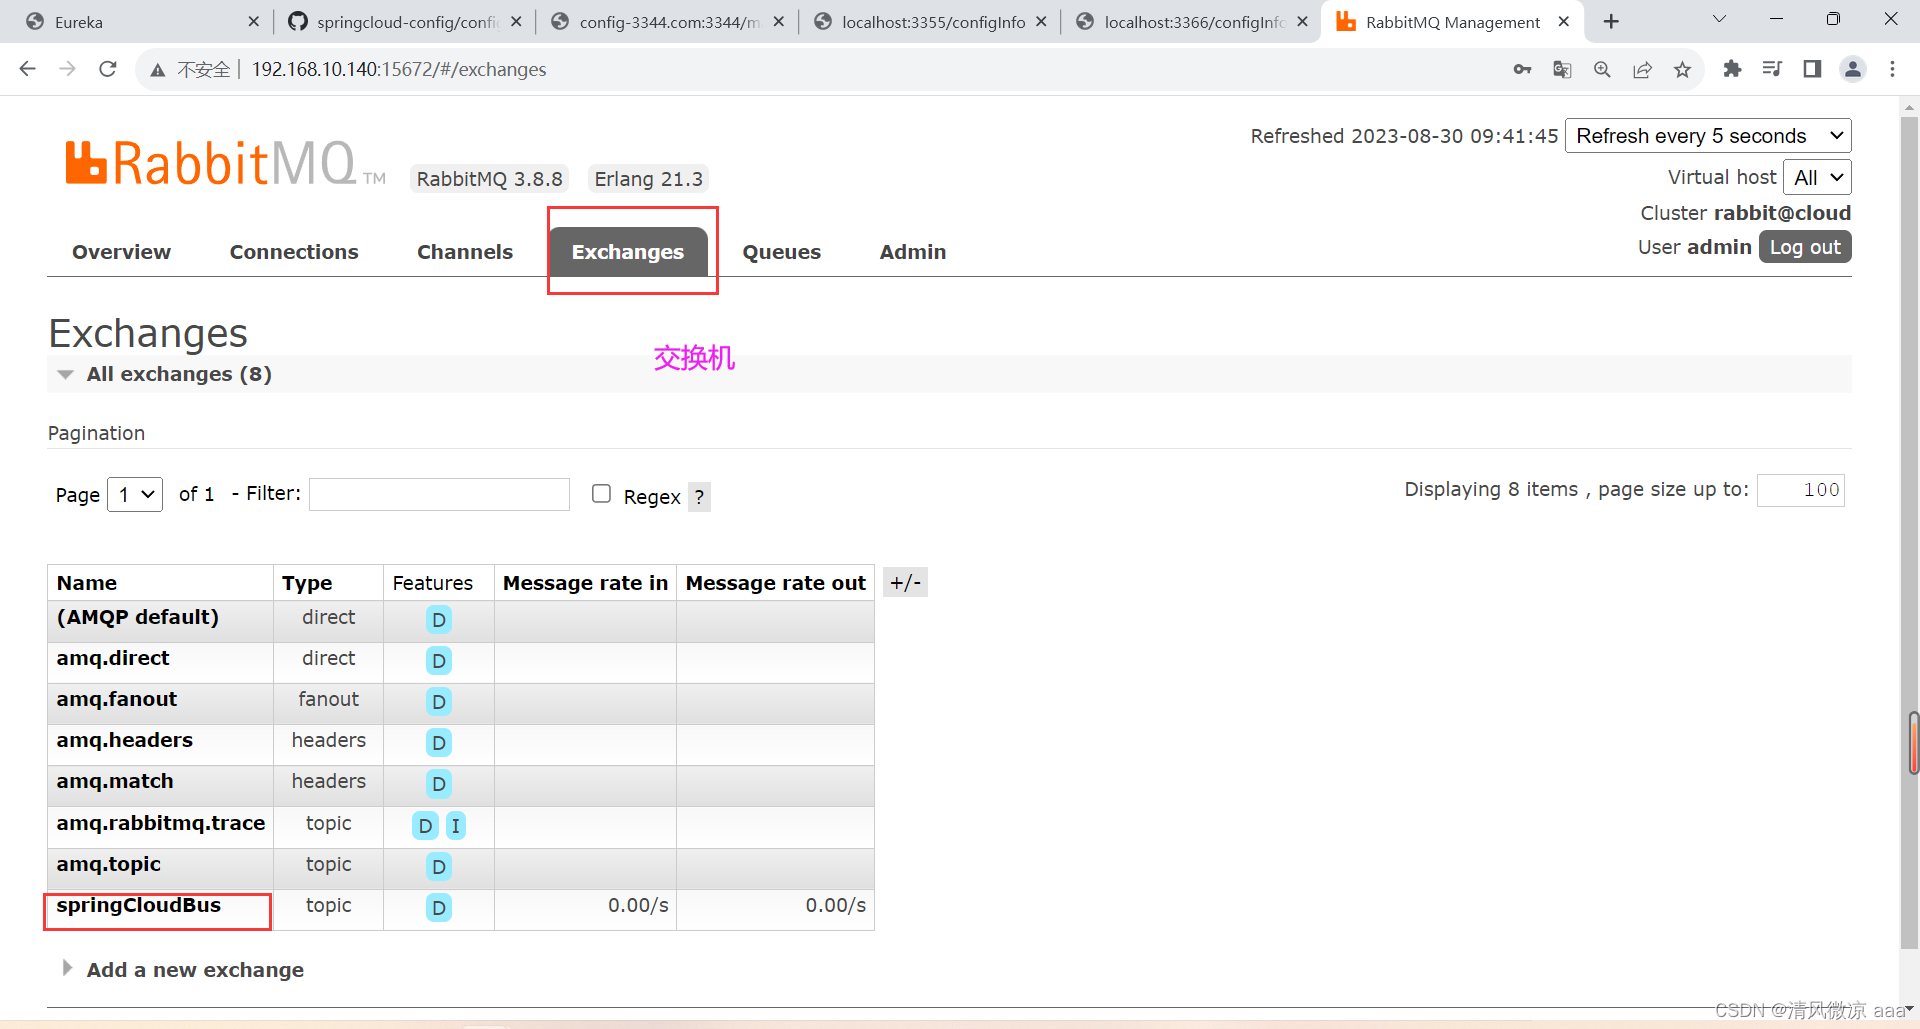Open the Refresh every 5 seconds dropdown
The height and width of the screenshot is (1029, 1920).
point(1708,136)
